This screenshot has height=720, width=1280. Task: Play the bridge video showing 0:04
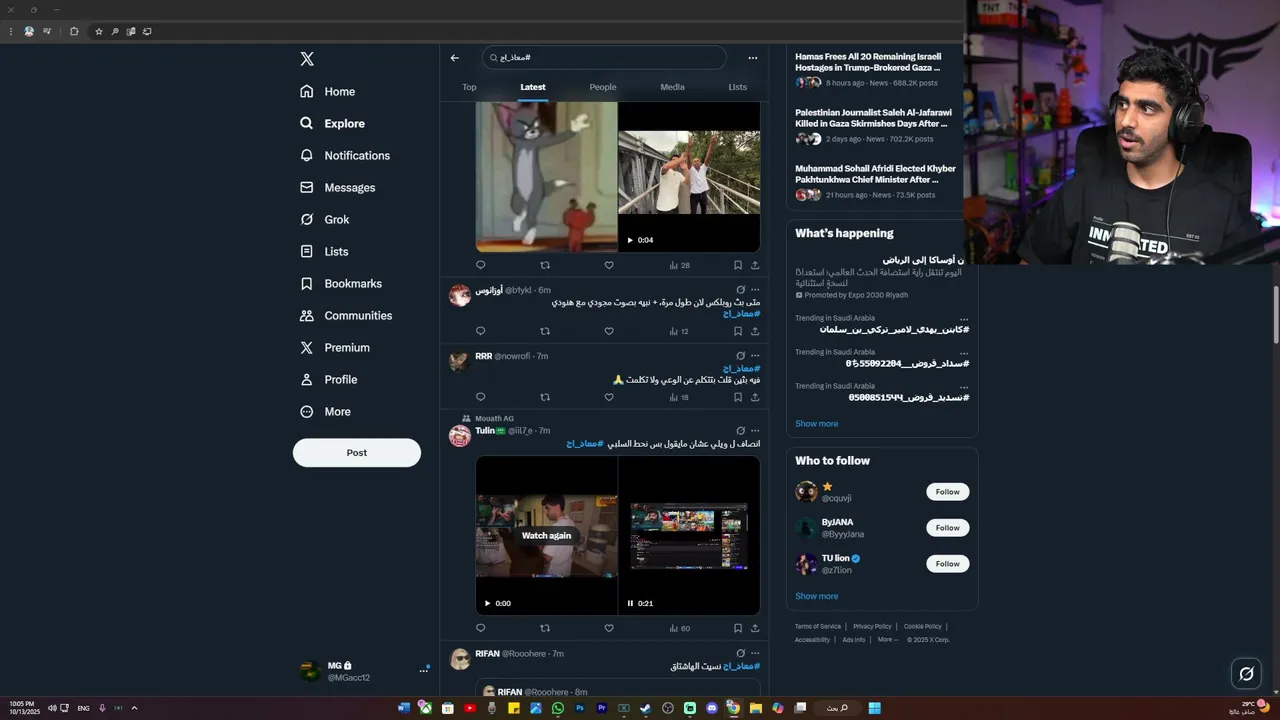pyautogui.click(x=630, y=240)
